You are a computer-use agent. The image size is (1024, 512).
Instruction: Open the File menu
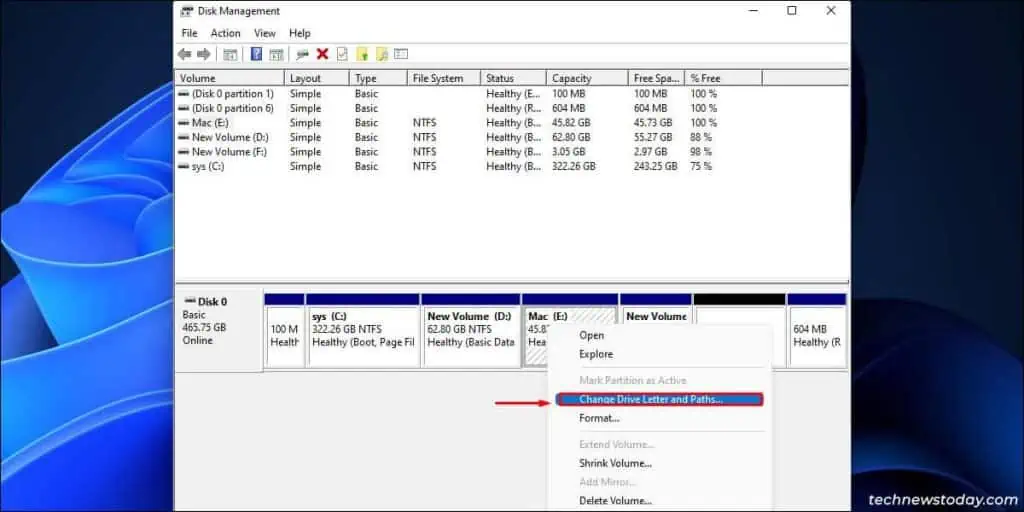click(x=189, y=33)
